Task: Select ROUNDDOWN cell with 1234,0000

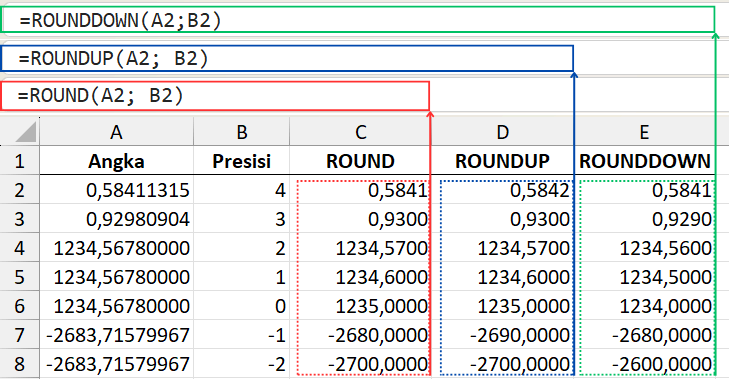Action: point(644,306)
